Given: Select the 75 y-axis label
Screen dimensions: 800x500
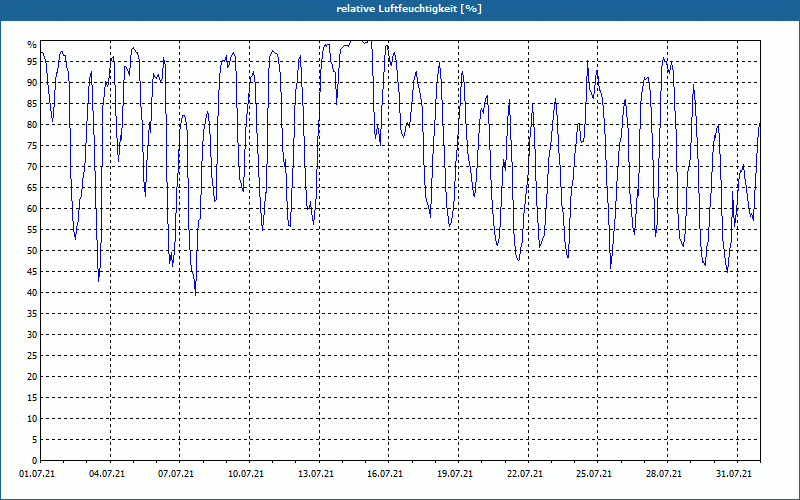Looking at the screenshot, I should coord(32,145).
